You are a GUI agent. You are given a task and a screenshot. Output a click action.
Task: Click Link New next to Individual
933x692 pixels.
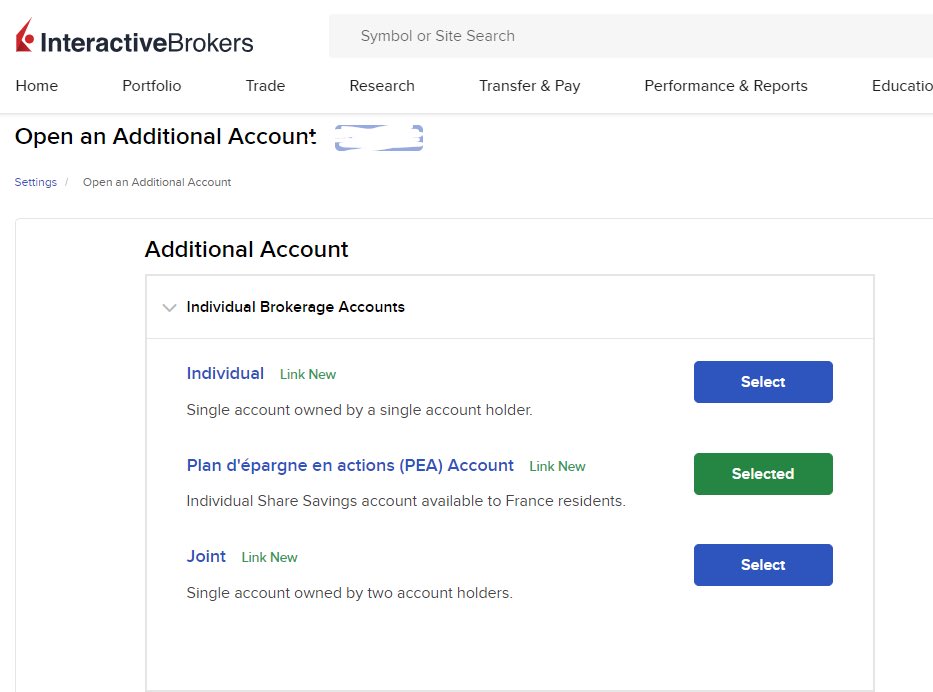tap(308, 374)
